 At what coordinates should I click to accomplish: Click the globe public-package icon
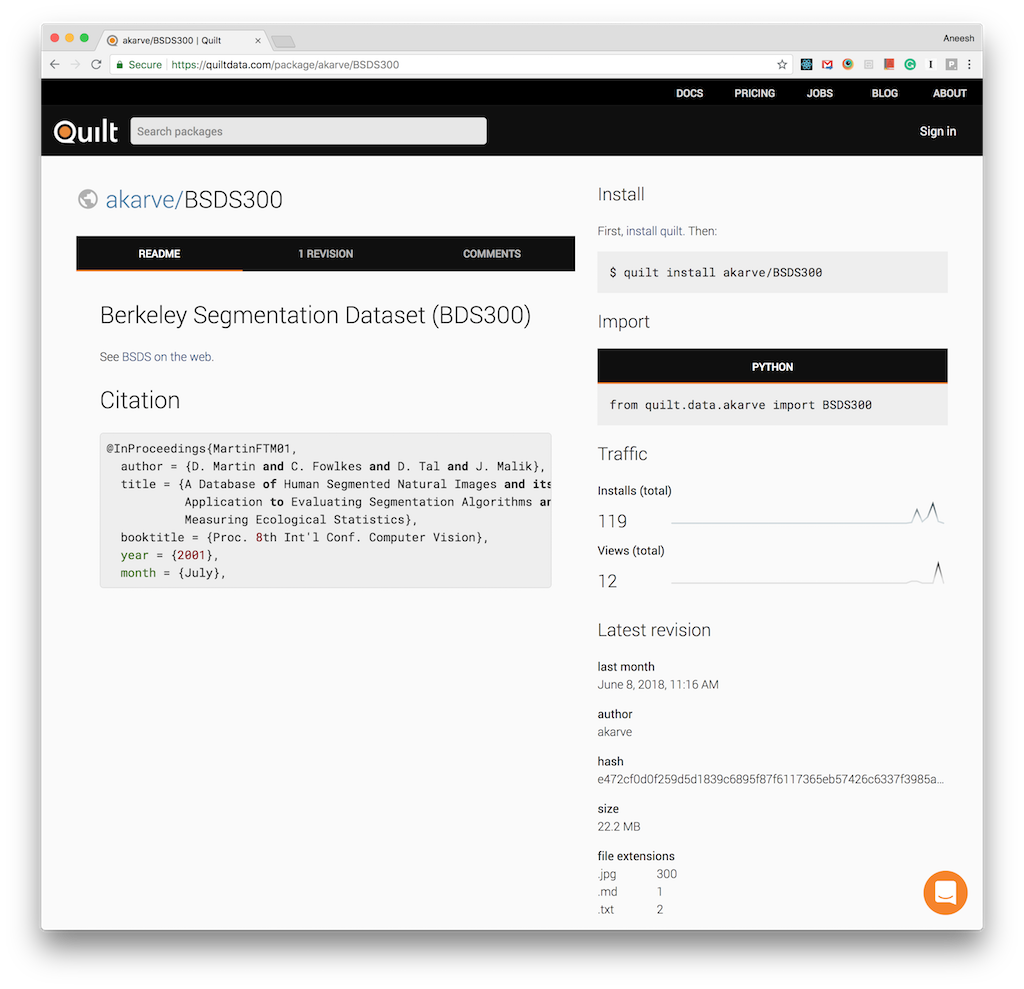pos(88,199)
